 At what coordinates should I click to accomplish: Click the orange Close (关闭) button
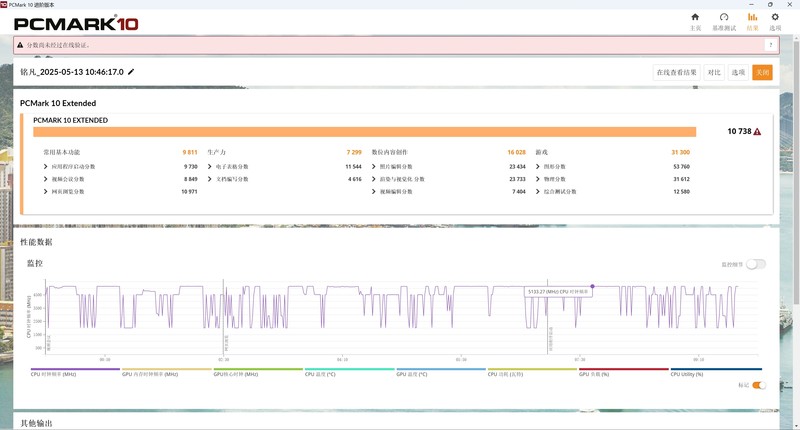pyautogui.click(x=762, y=72)
